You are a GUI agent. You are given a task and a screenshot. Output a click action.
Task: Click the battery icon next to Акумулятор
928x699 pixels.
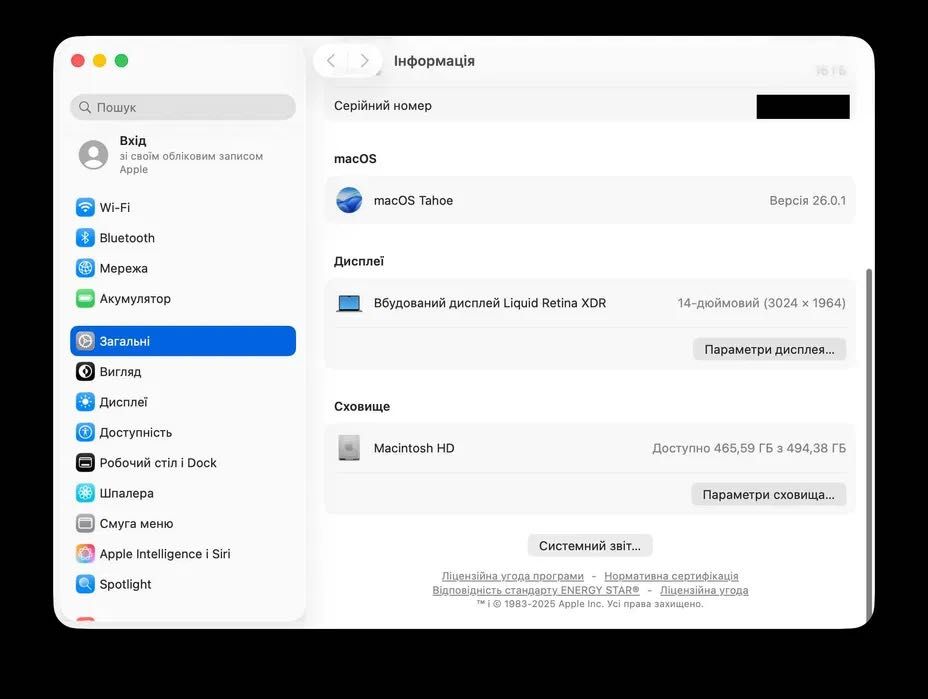85,298
